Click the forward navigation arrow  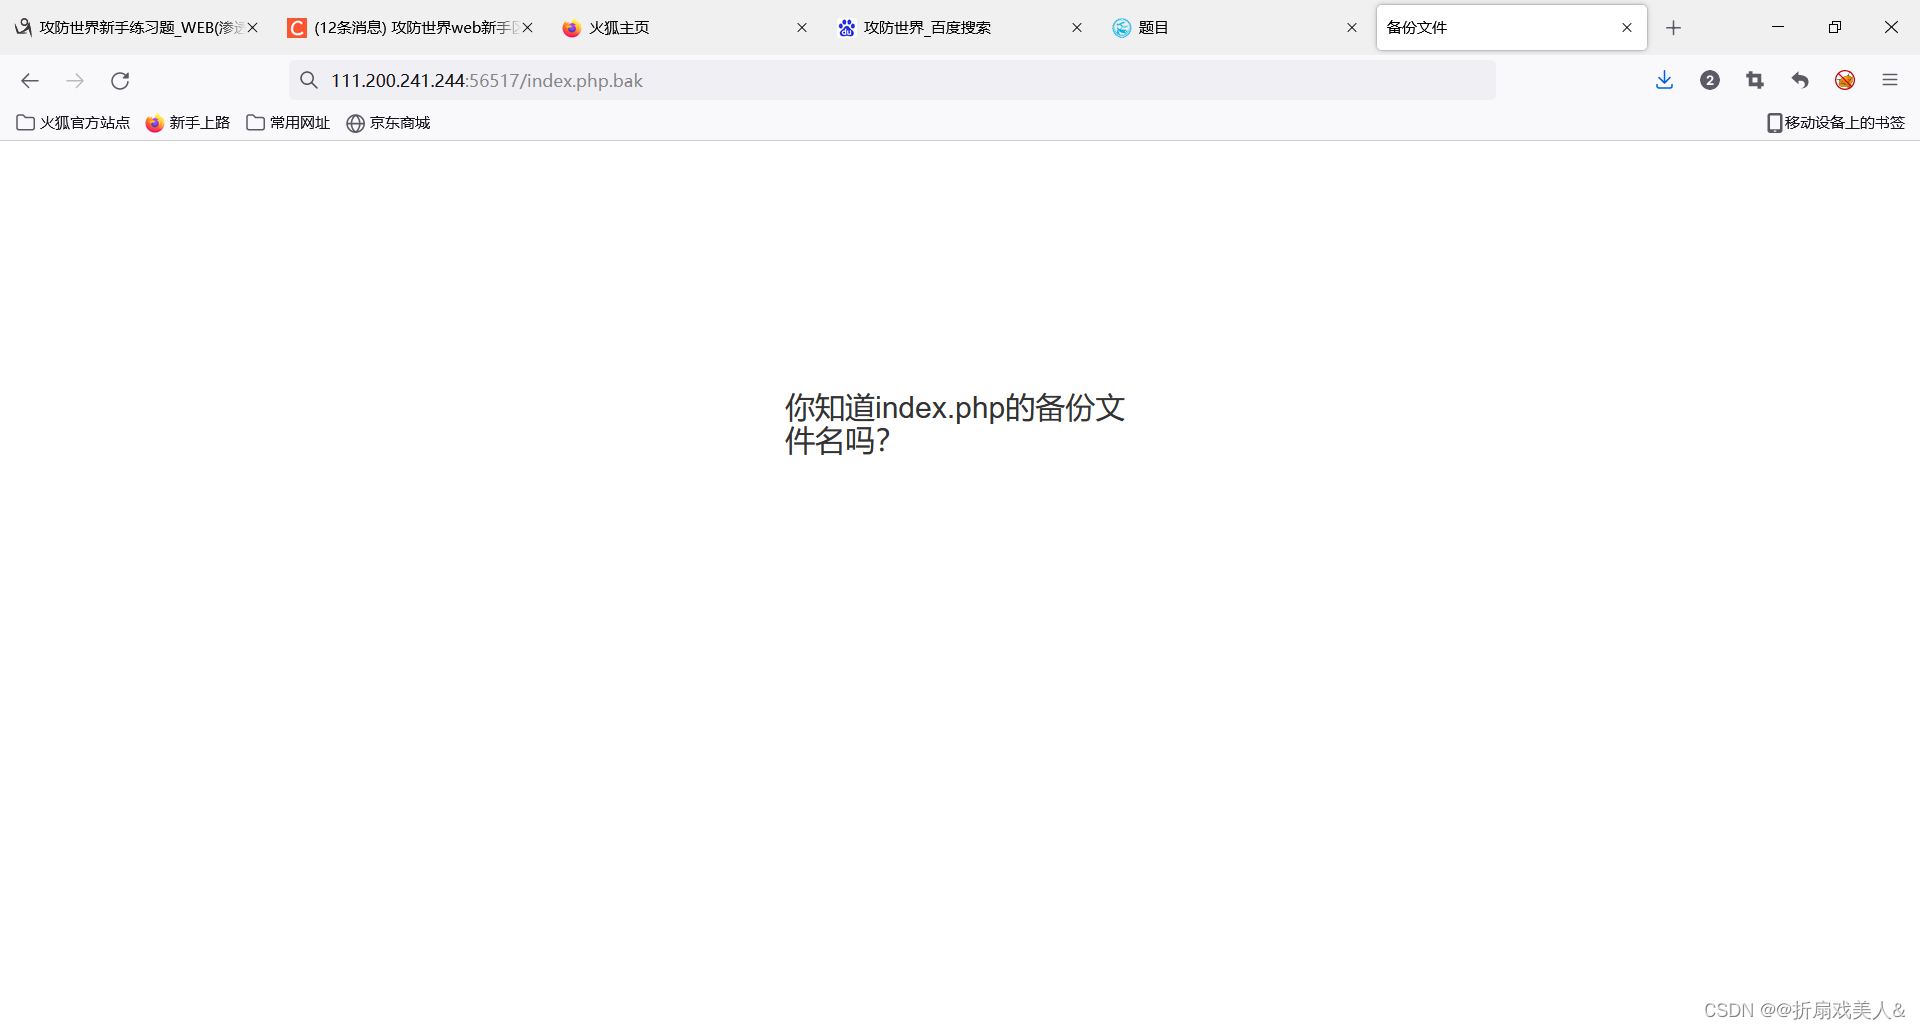tap(75, 81)
